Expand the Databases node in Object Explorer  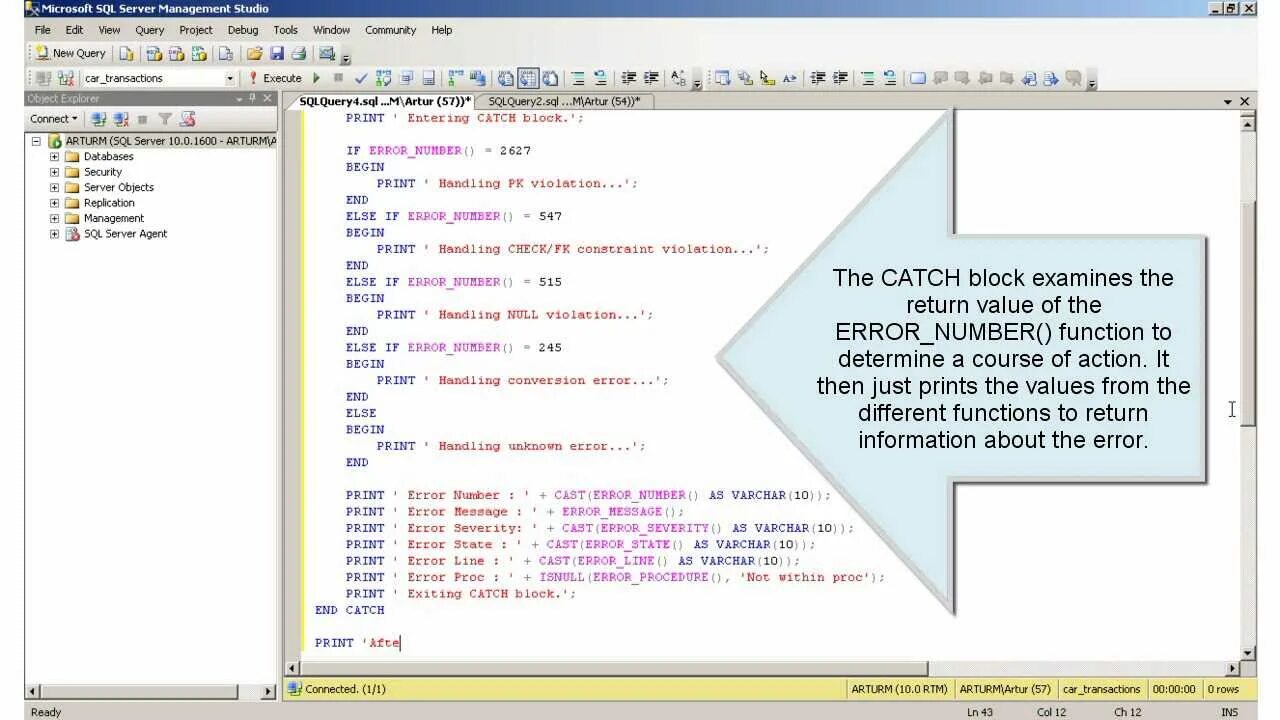[54, 156]
